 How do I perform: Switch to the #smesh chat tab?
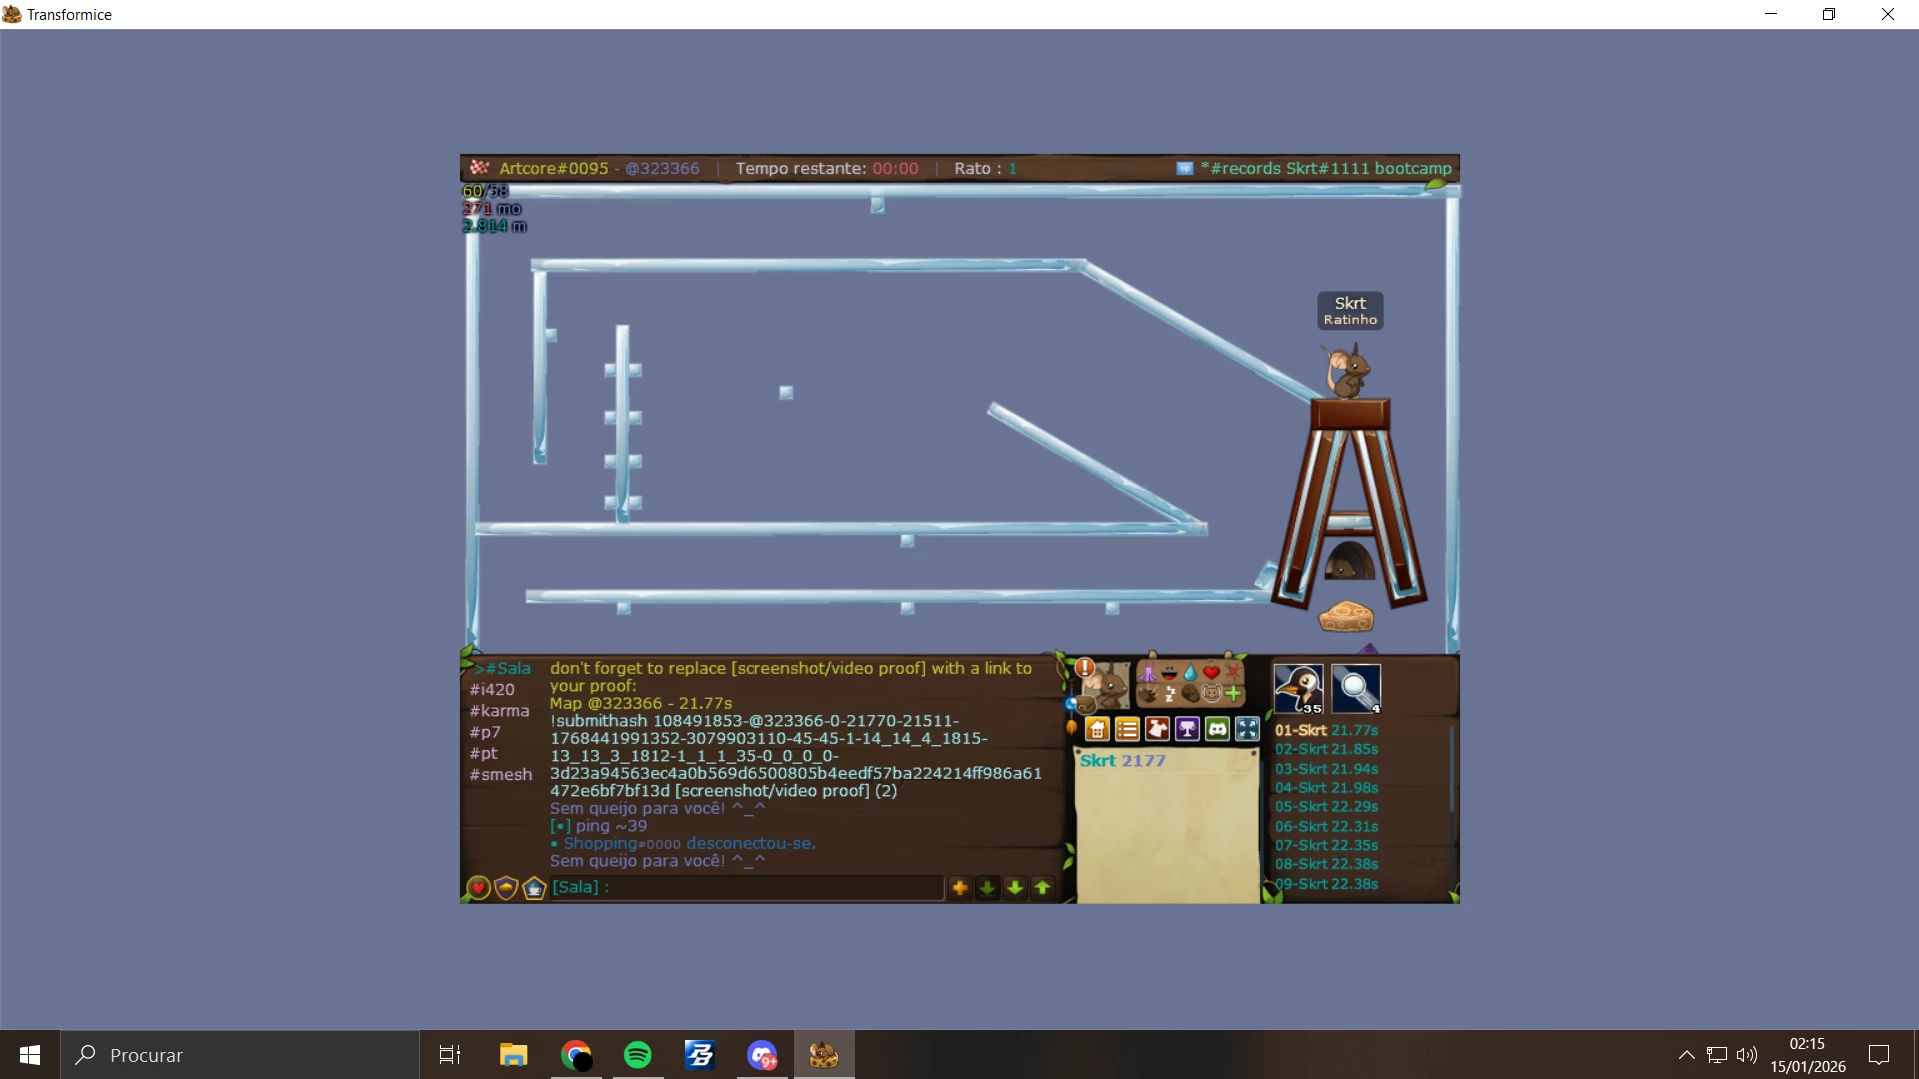click(x=501, y=774)
